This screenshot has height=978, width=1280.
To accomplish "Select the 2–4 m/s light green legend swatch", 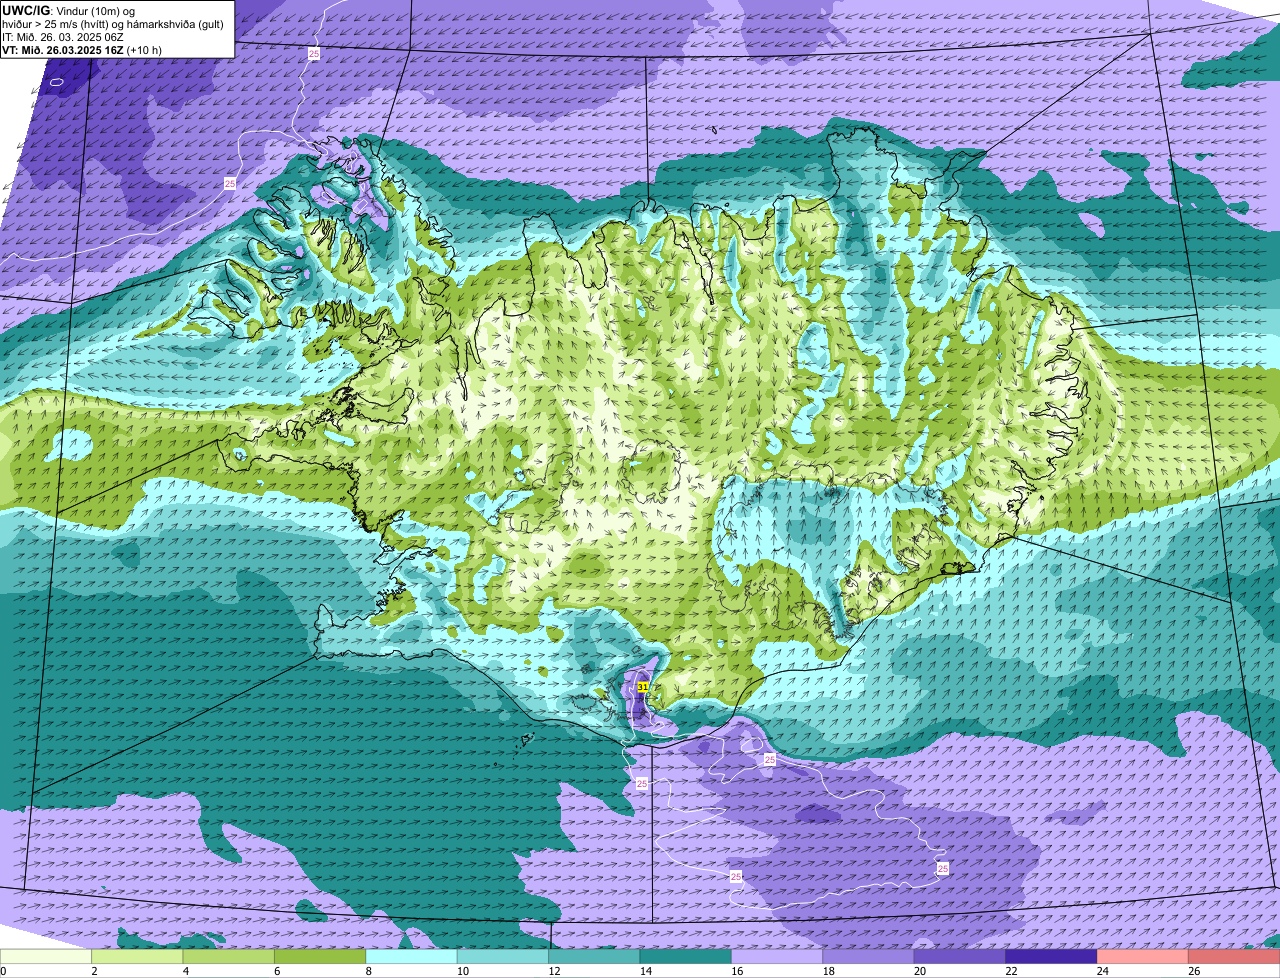I will pos(137,956).
